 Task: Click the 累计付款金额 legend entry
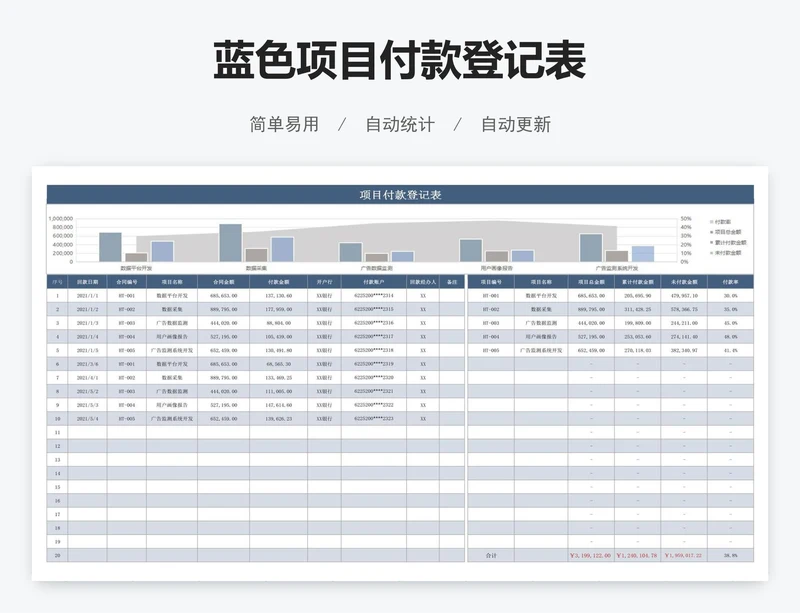tap(729, 243)
